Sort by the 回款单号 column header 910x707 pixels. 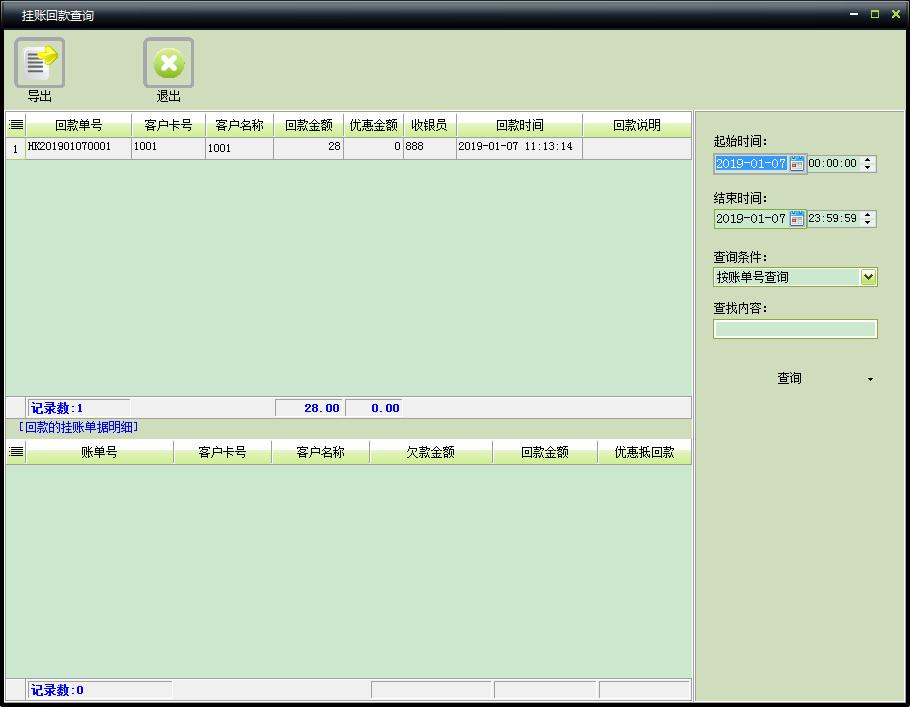click(x=78, y=125)
